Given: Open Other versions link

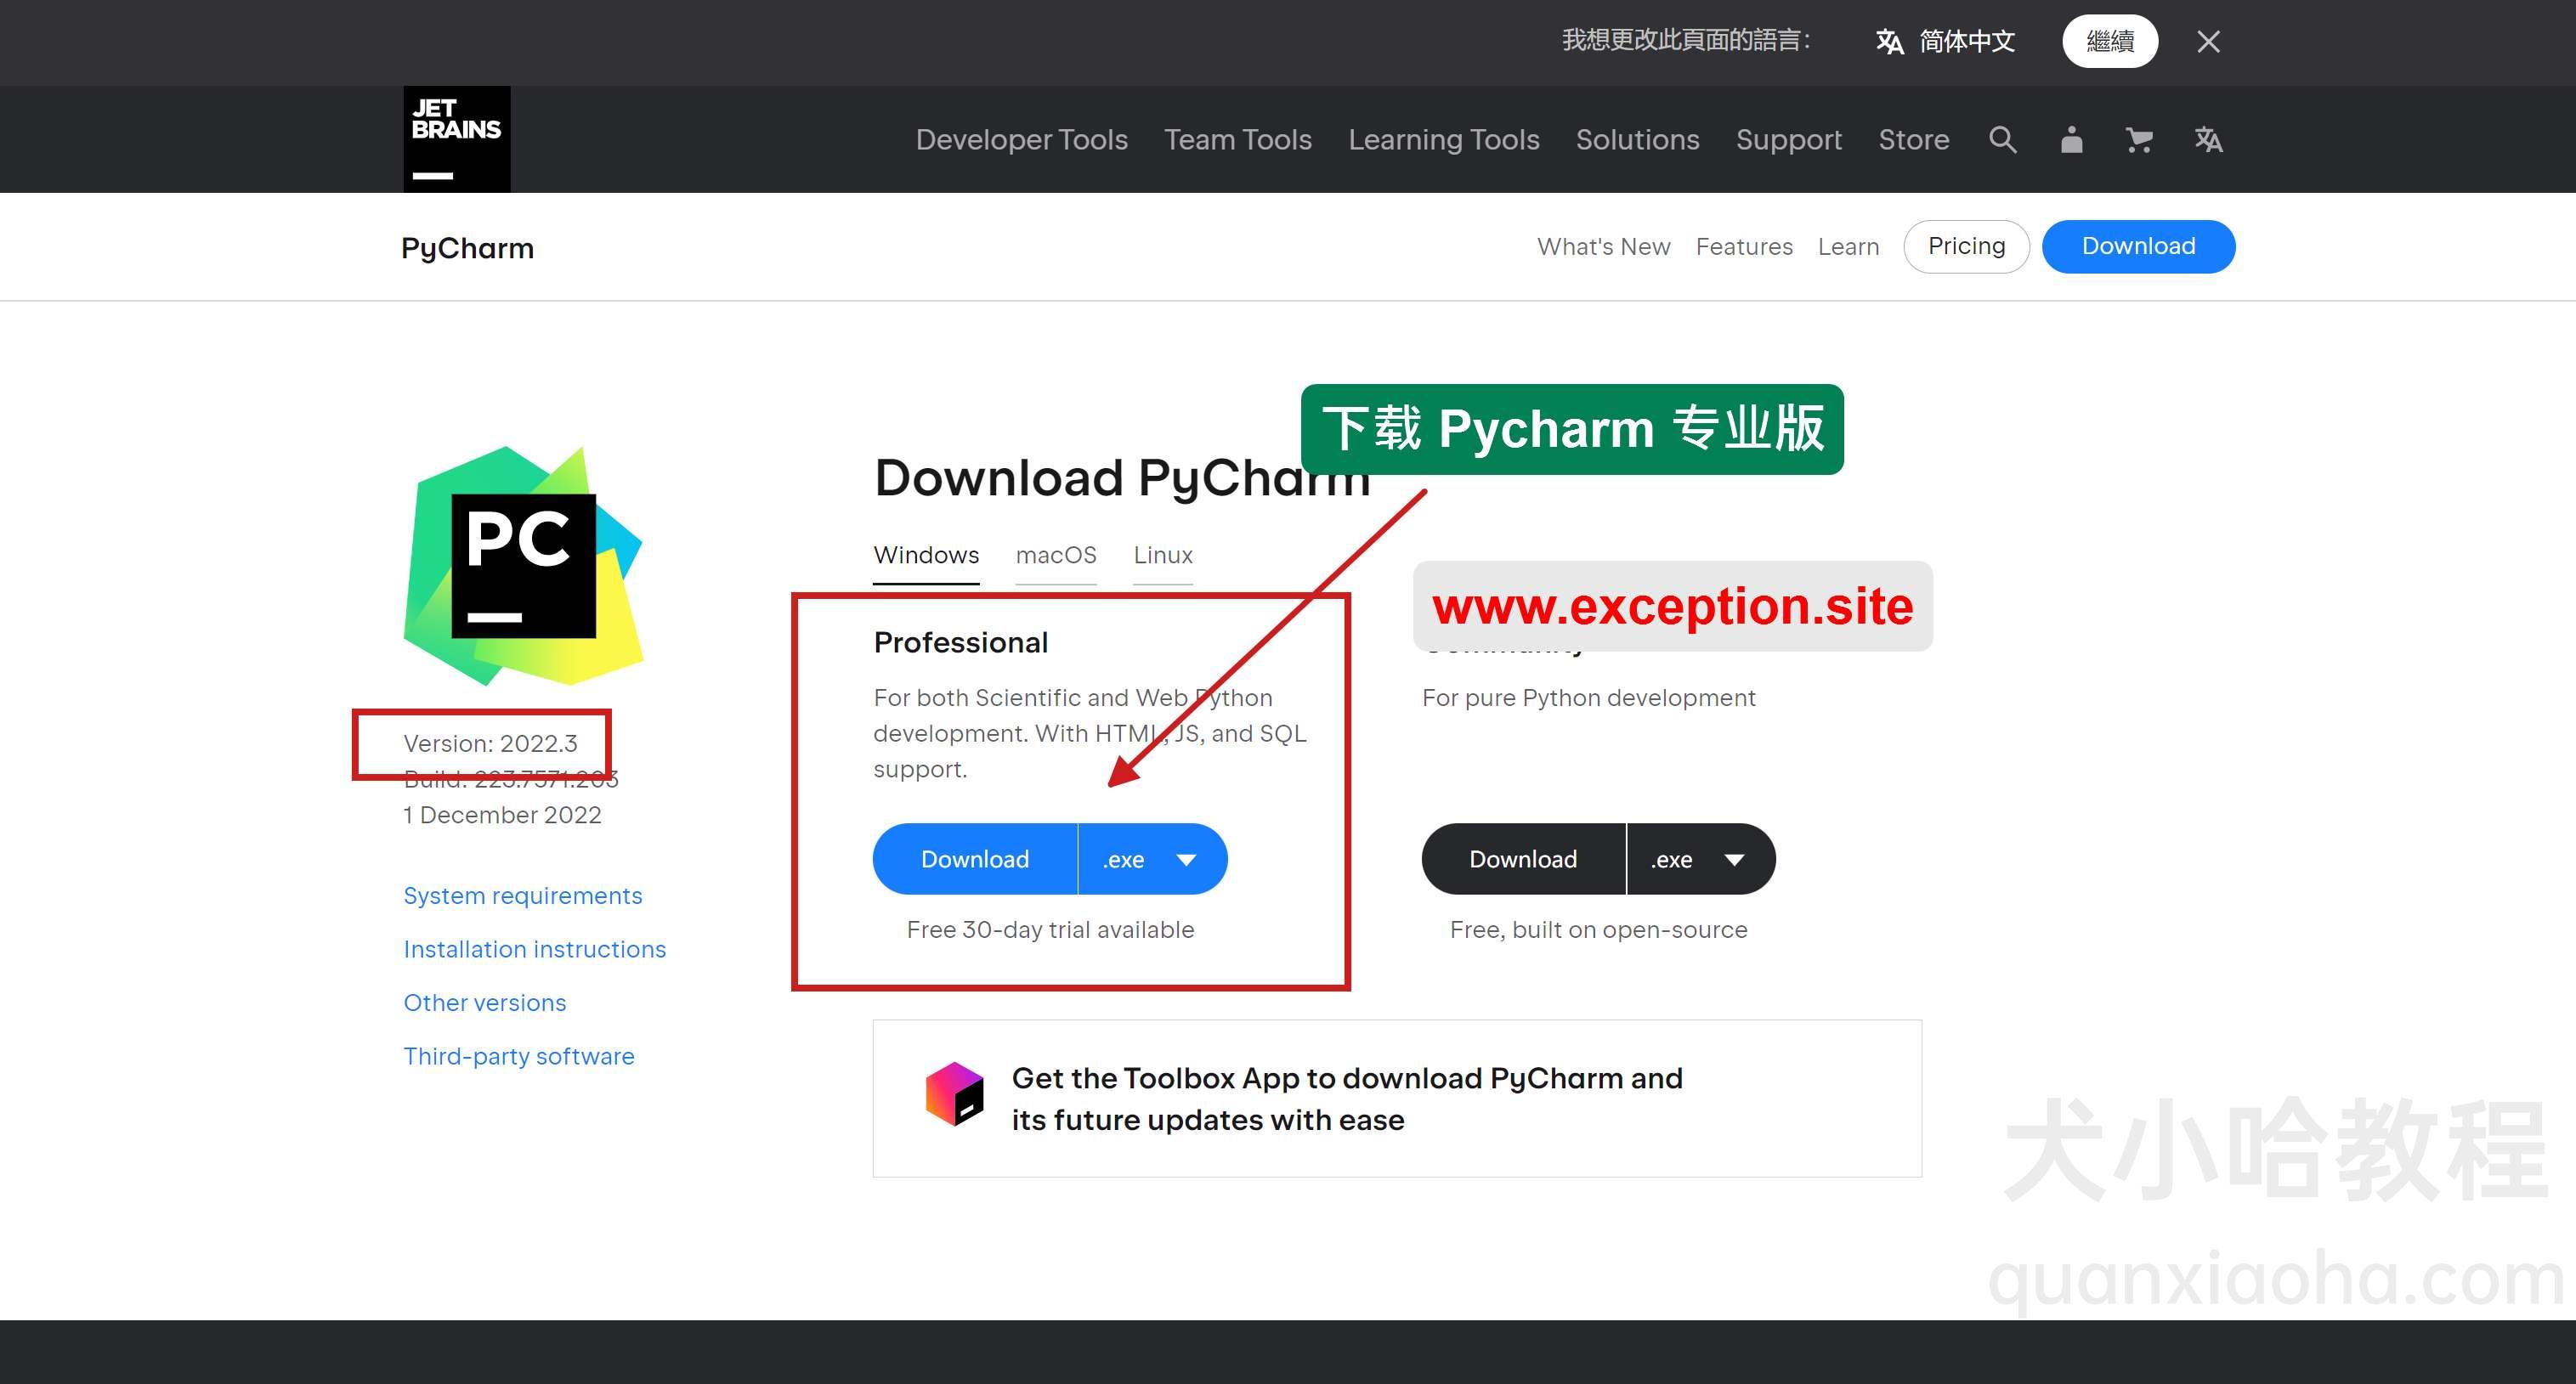Looking at the screenshot, I should coord(484,1003).
